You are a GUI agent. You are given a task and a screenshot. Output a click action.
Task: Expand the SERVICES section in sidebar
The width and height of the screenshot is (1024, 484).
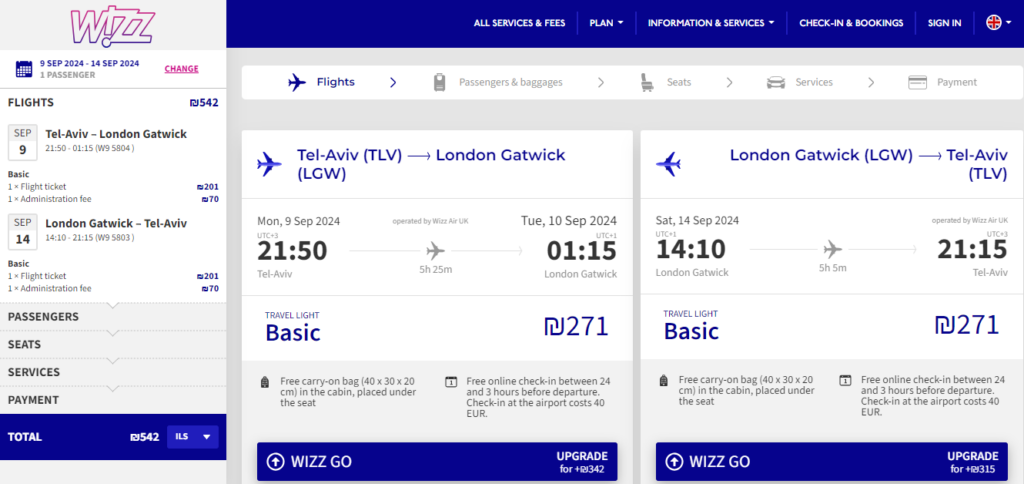[113, 372]
